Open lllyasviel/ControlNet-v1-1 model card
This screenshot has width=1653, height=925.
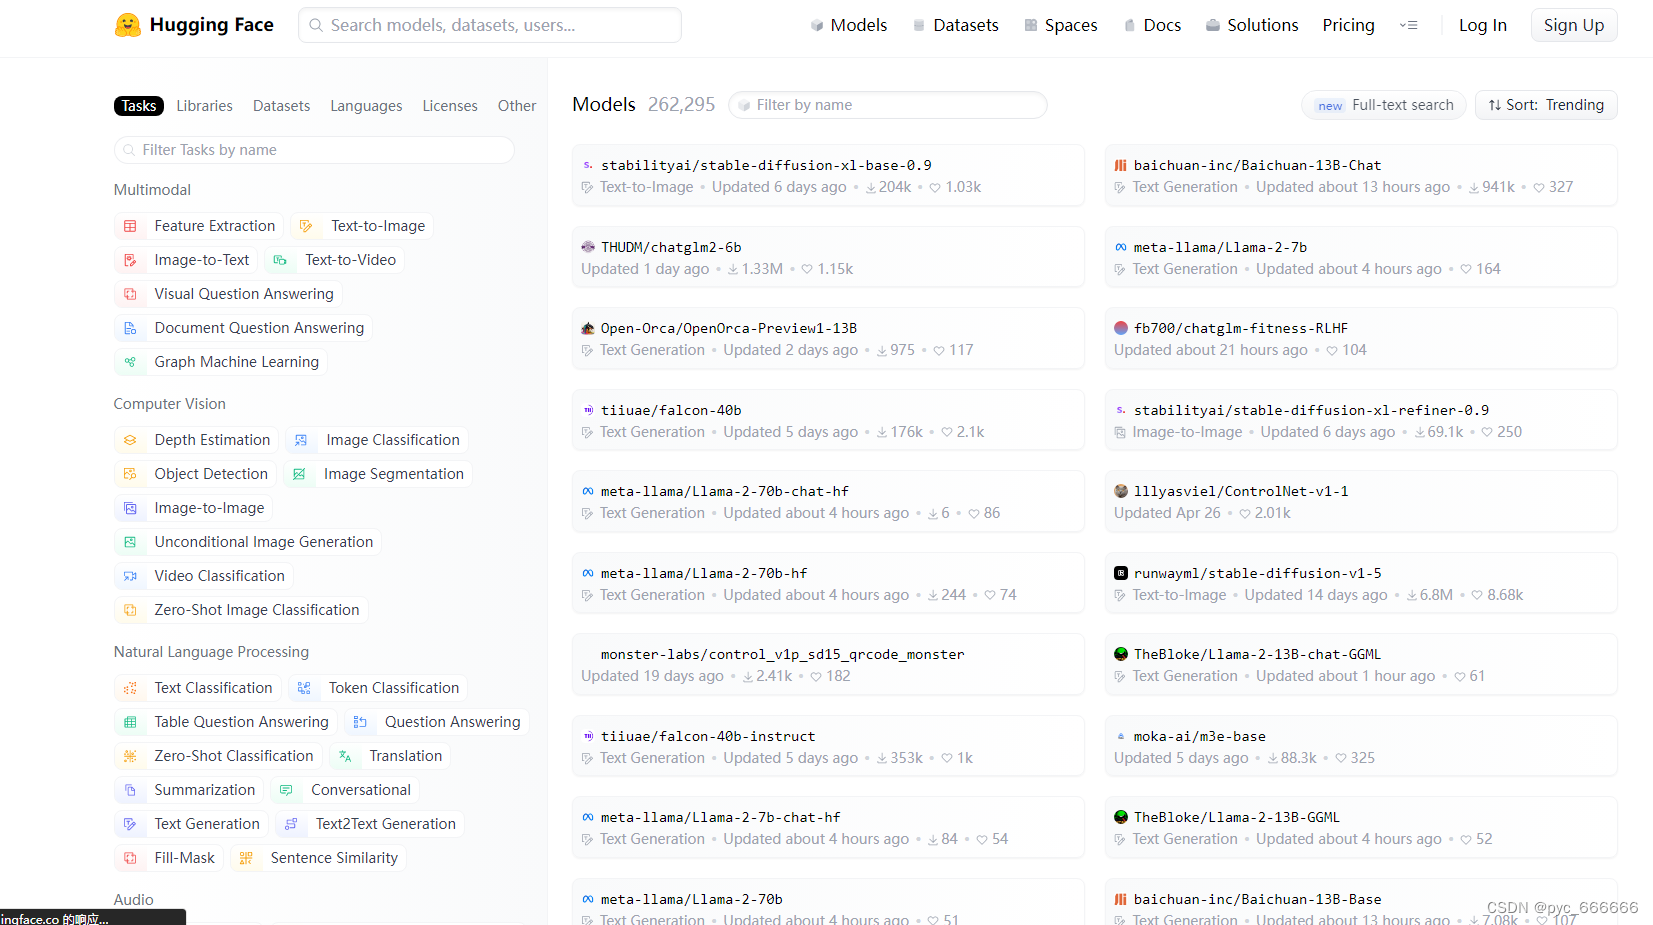click(x=1361, y=502)
